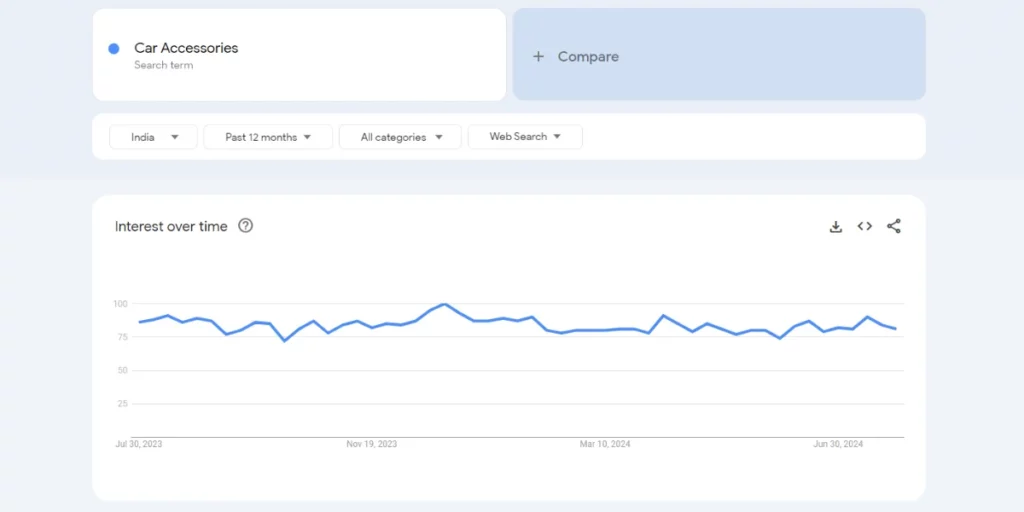Open the help icon beside Interest over time
This screenshot has width=1024, height=512.
[x=245, y=226]
